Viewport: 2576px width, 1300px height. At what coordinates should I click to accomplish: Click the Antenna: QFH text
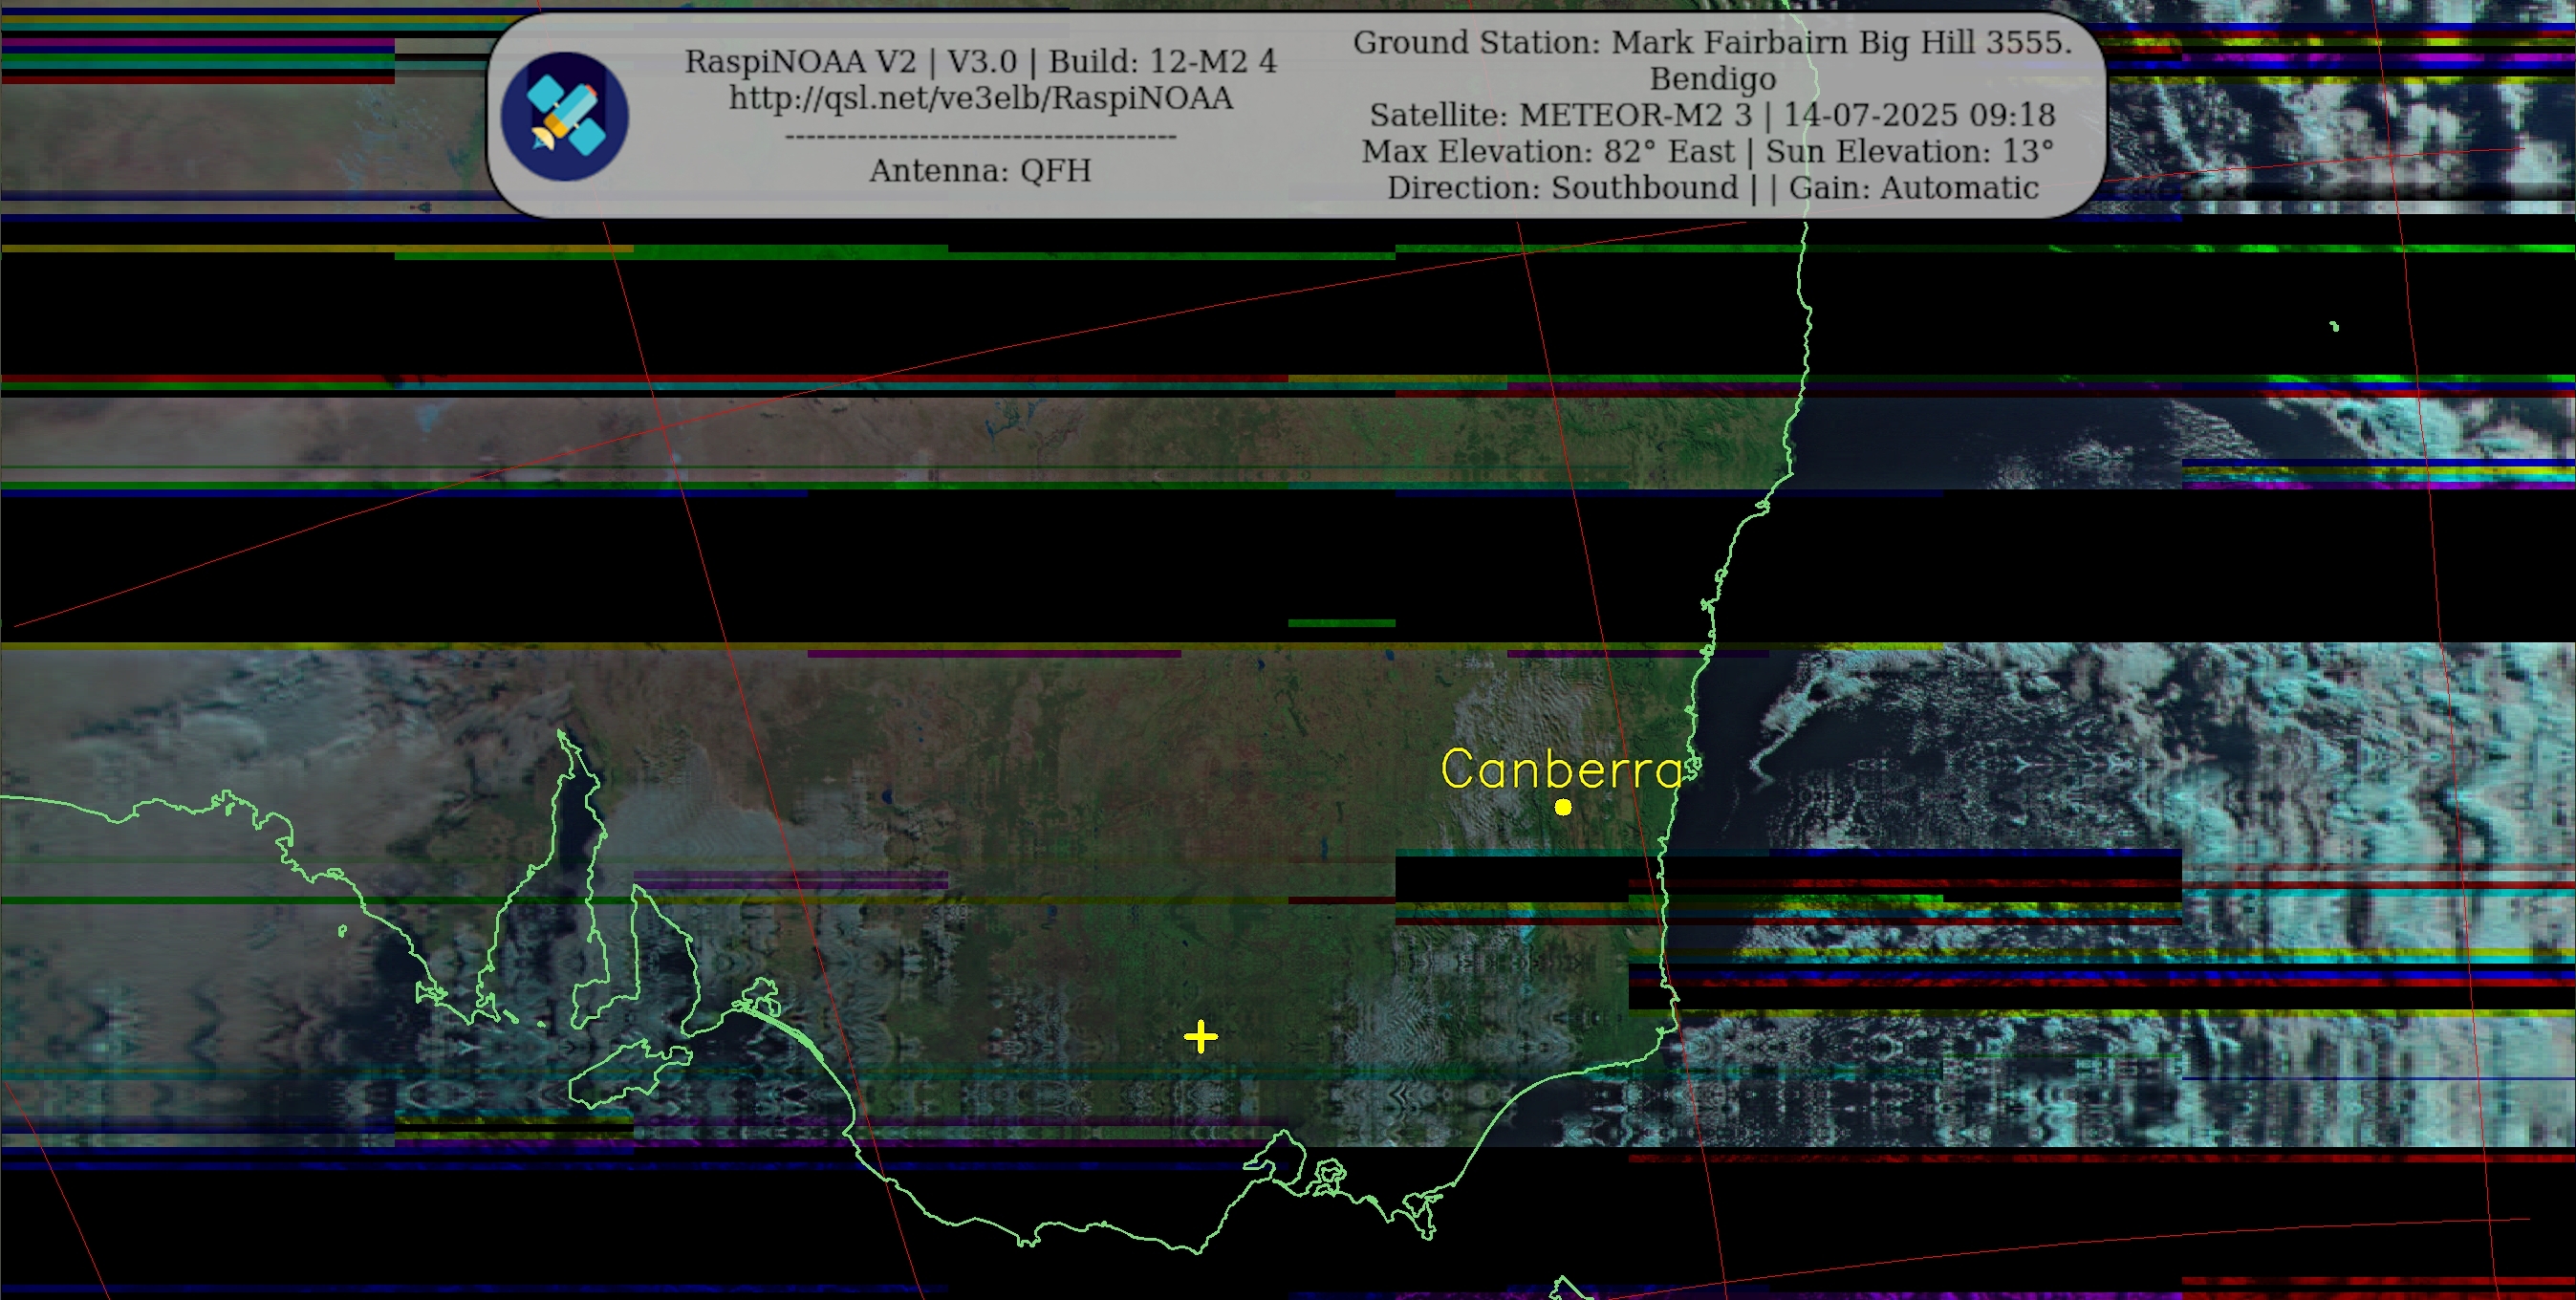tap(980, 170)
